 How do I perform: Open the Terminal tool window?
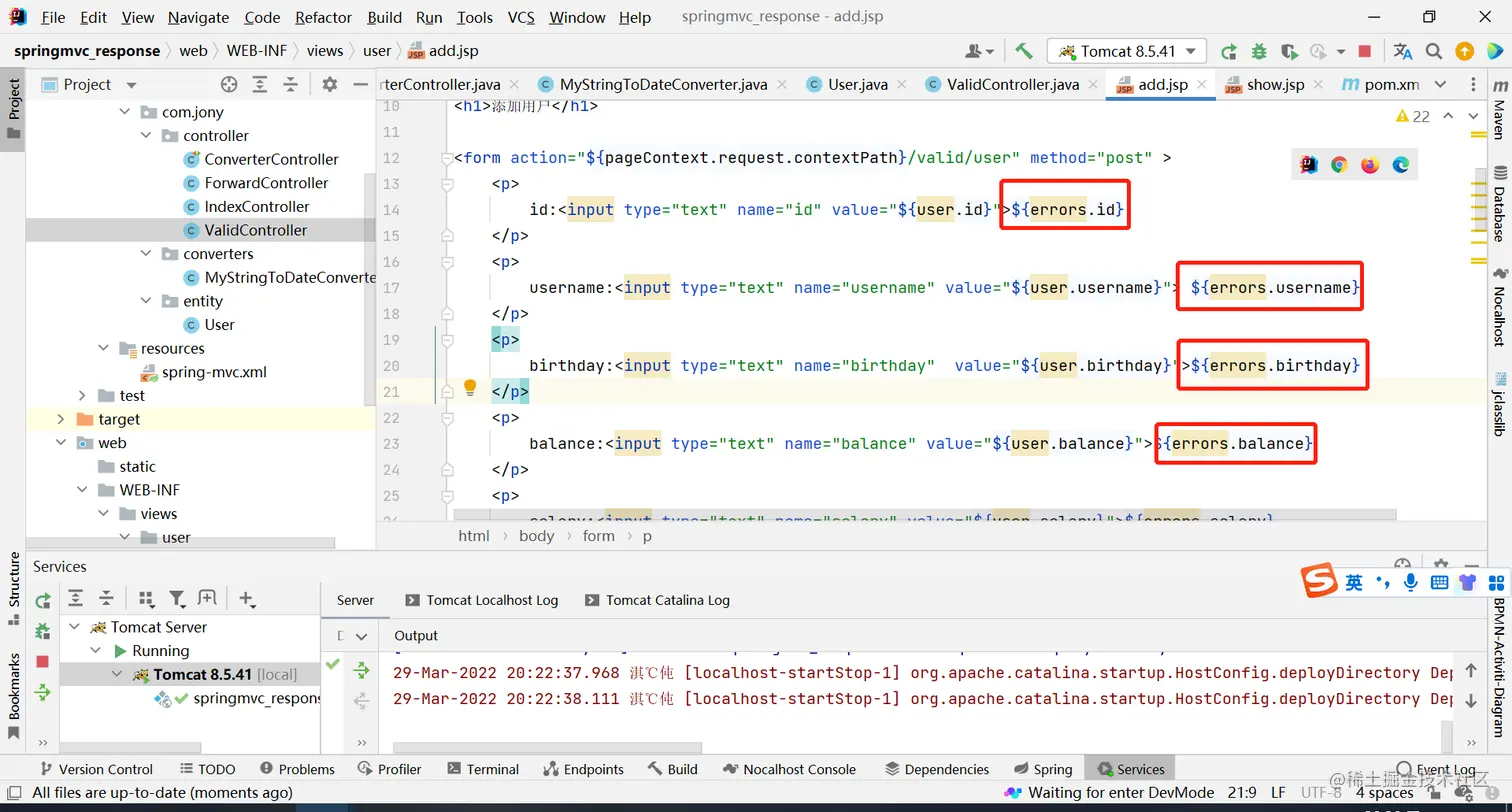[x=483, y=769]
